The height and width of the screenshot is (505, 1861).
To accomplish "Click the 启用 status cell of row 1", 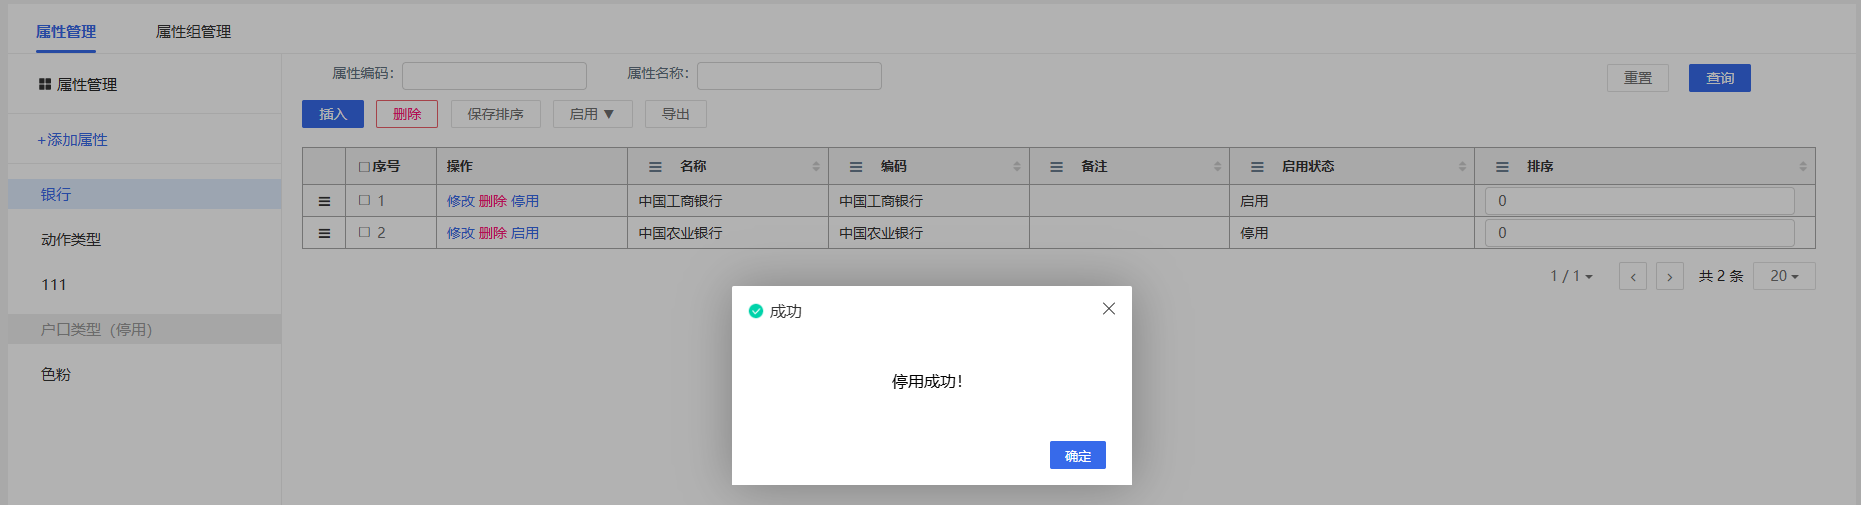I will (x=1352, y=201).
